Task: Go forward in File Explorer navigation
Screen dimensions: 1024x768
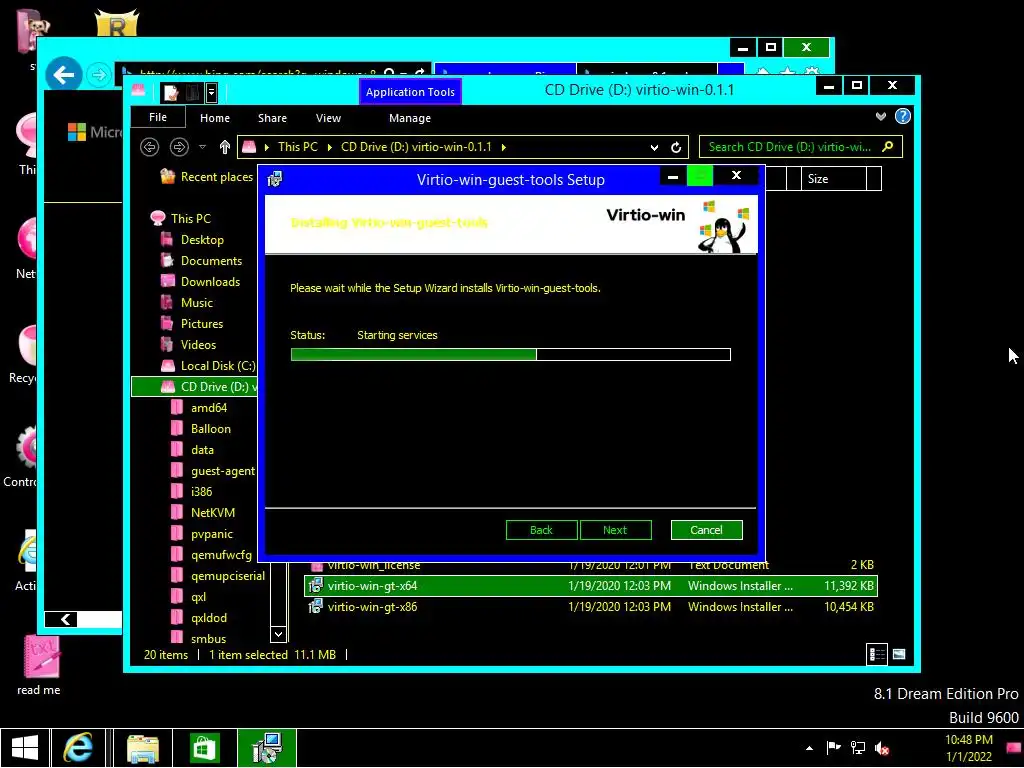Action: click(179, 147)
